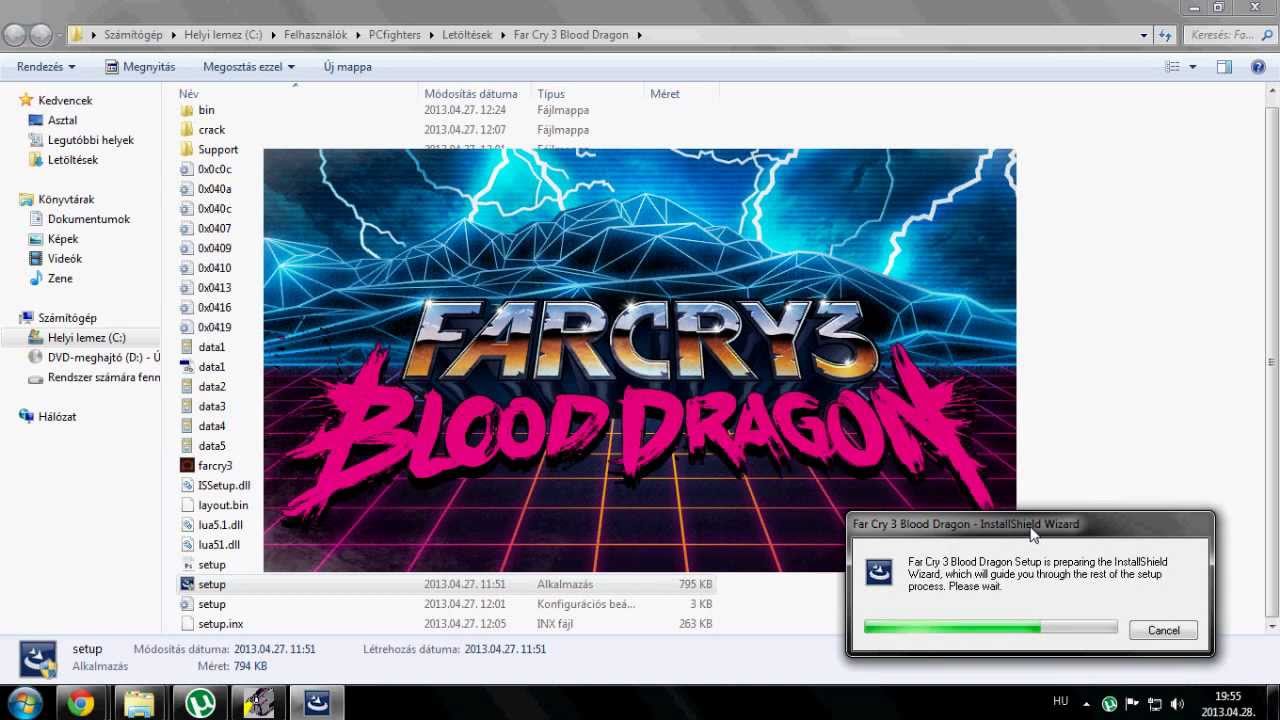Select Könyvtárak header in the navigation pane
This screenshot has height=720, width=1280.
66,200
